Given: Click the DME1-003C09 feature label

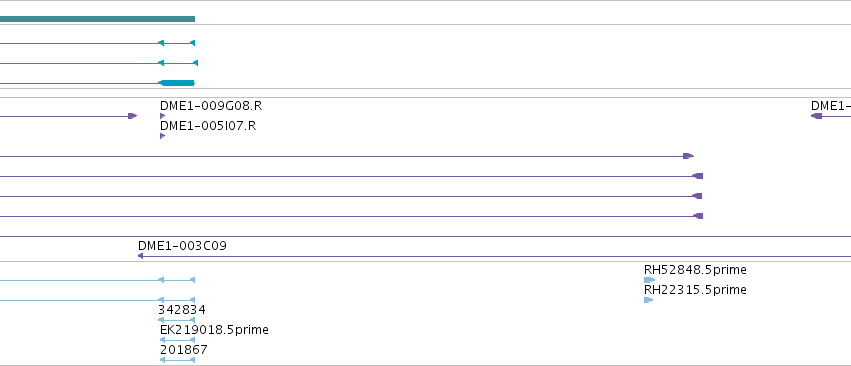Looking at the screenshot, I should 182,245.
